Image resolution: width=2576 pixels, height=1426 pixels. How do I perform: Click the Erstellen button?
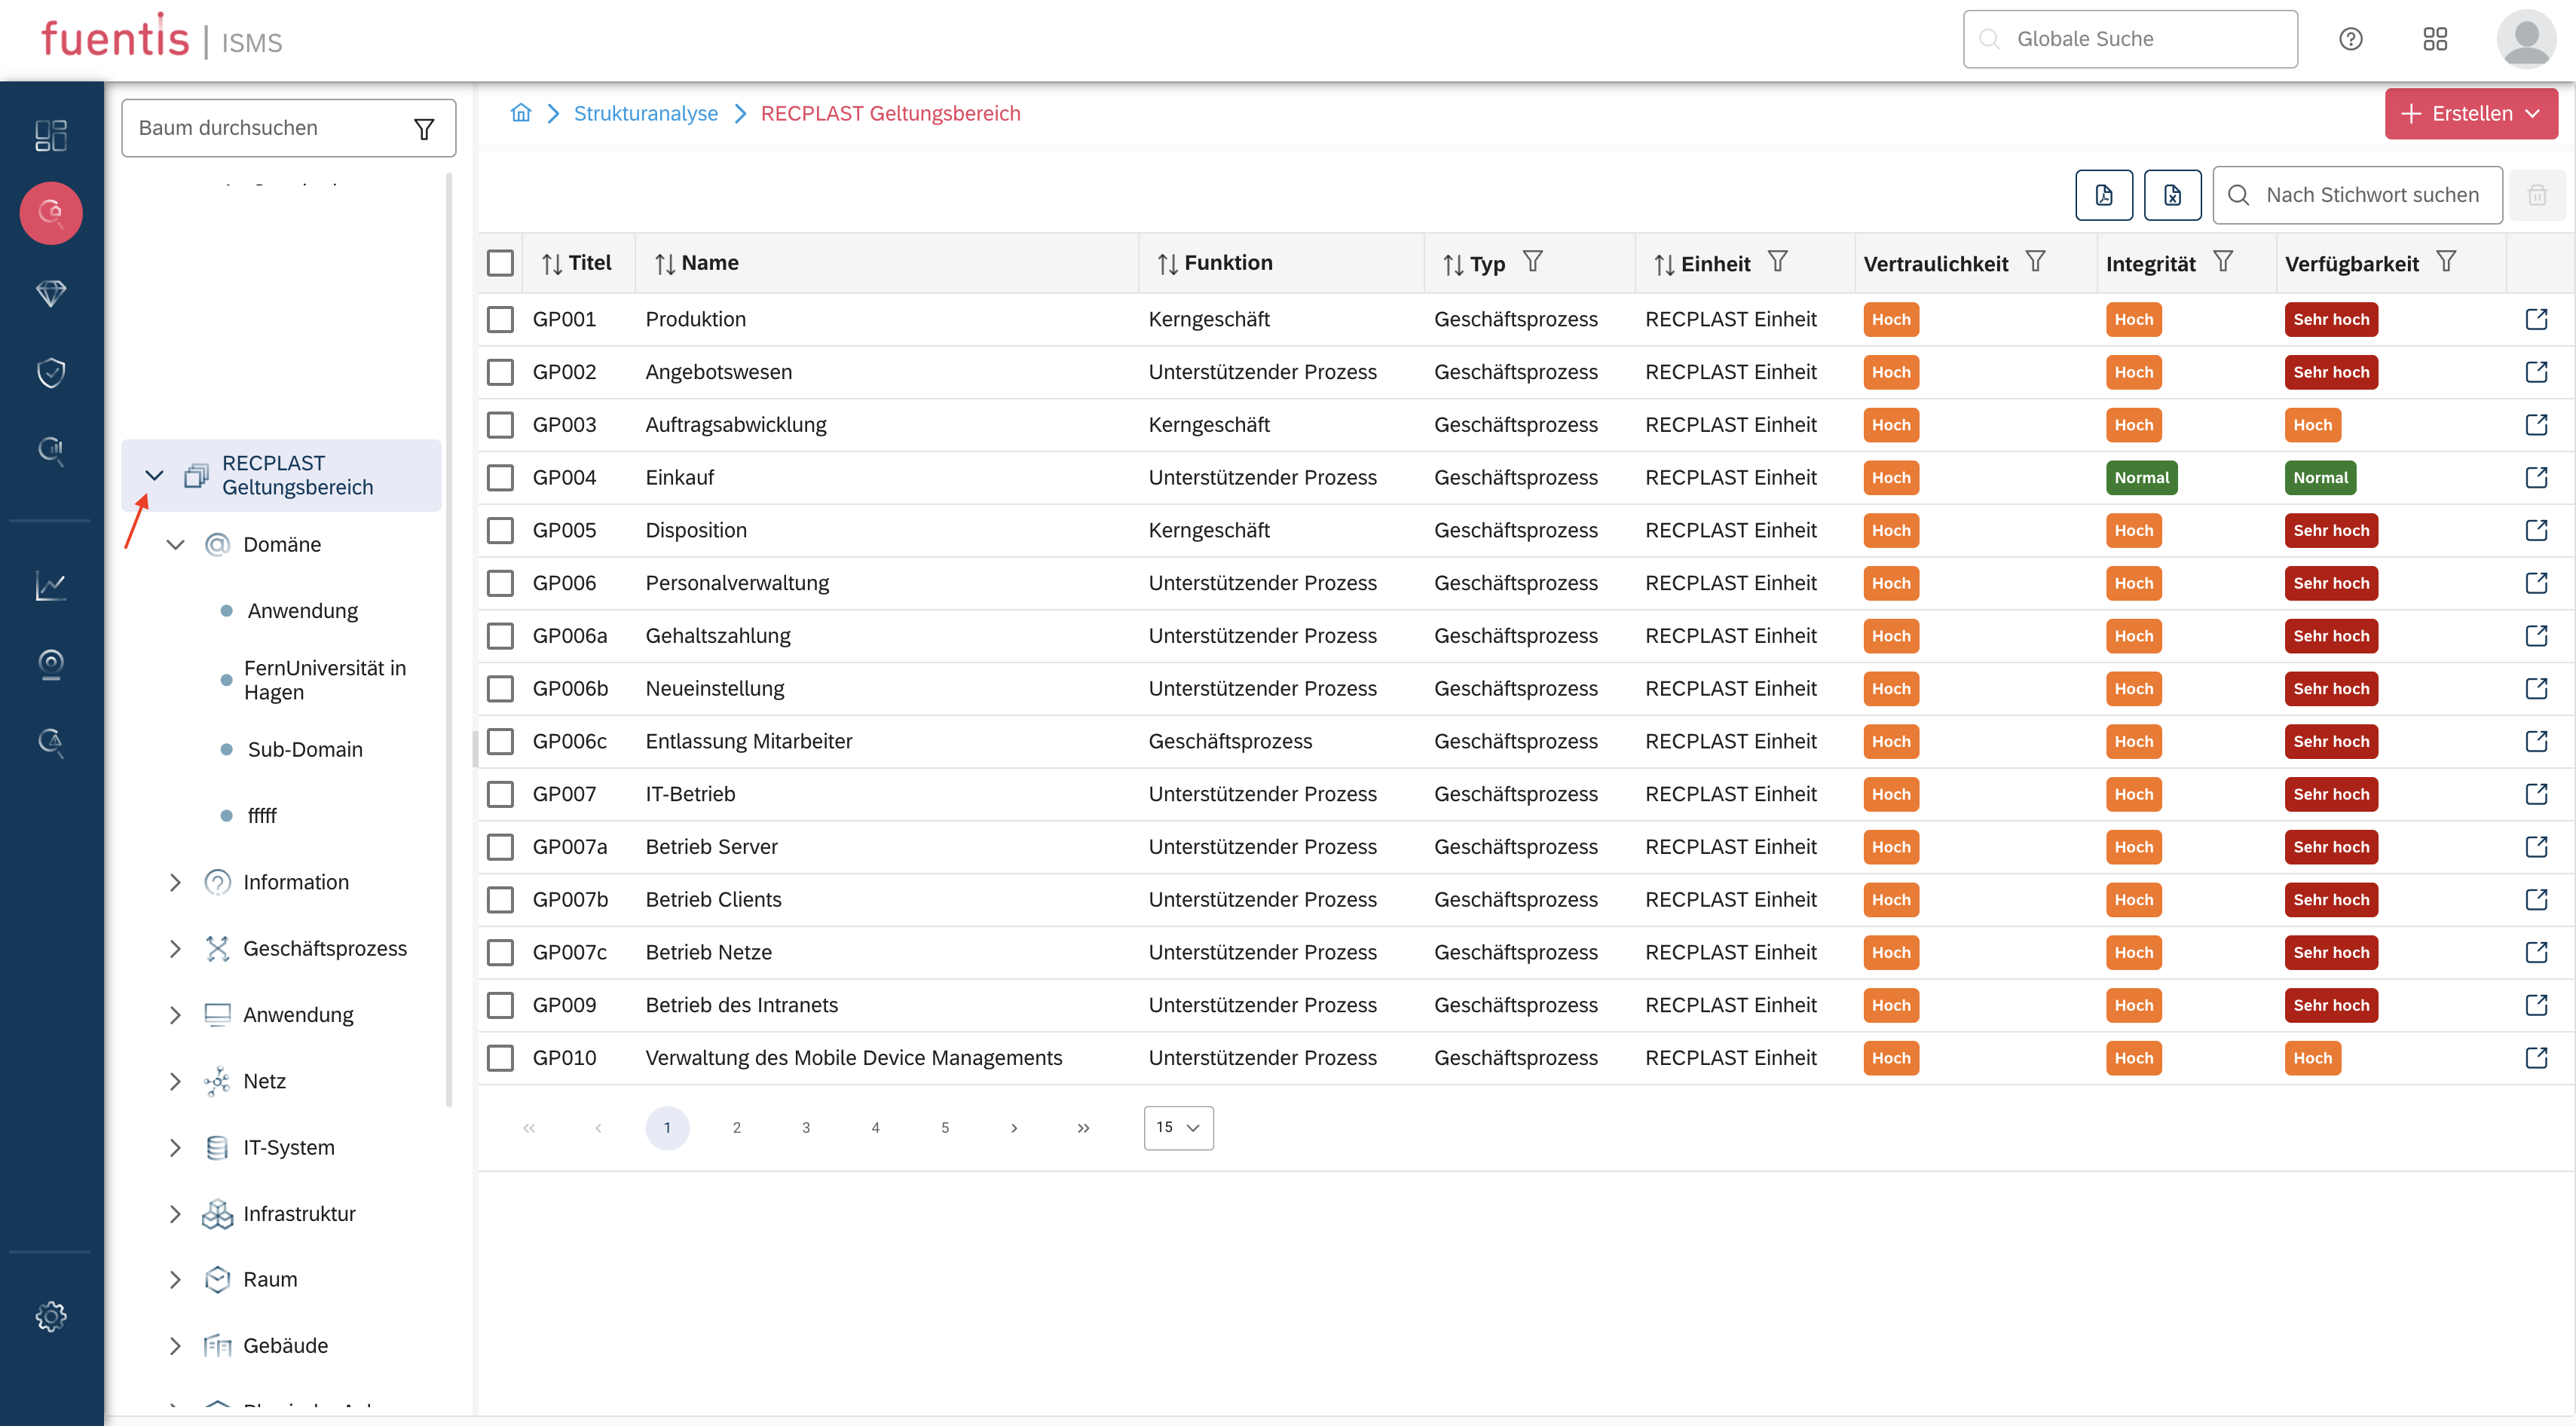2470,113
